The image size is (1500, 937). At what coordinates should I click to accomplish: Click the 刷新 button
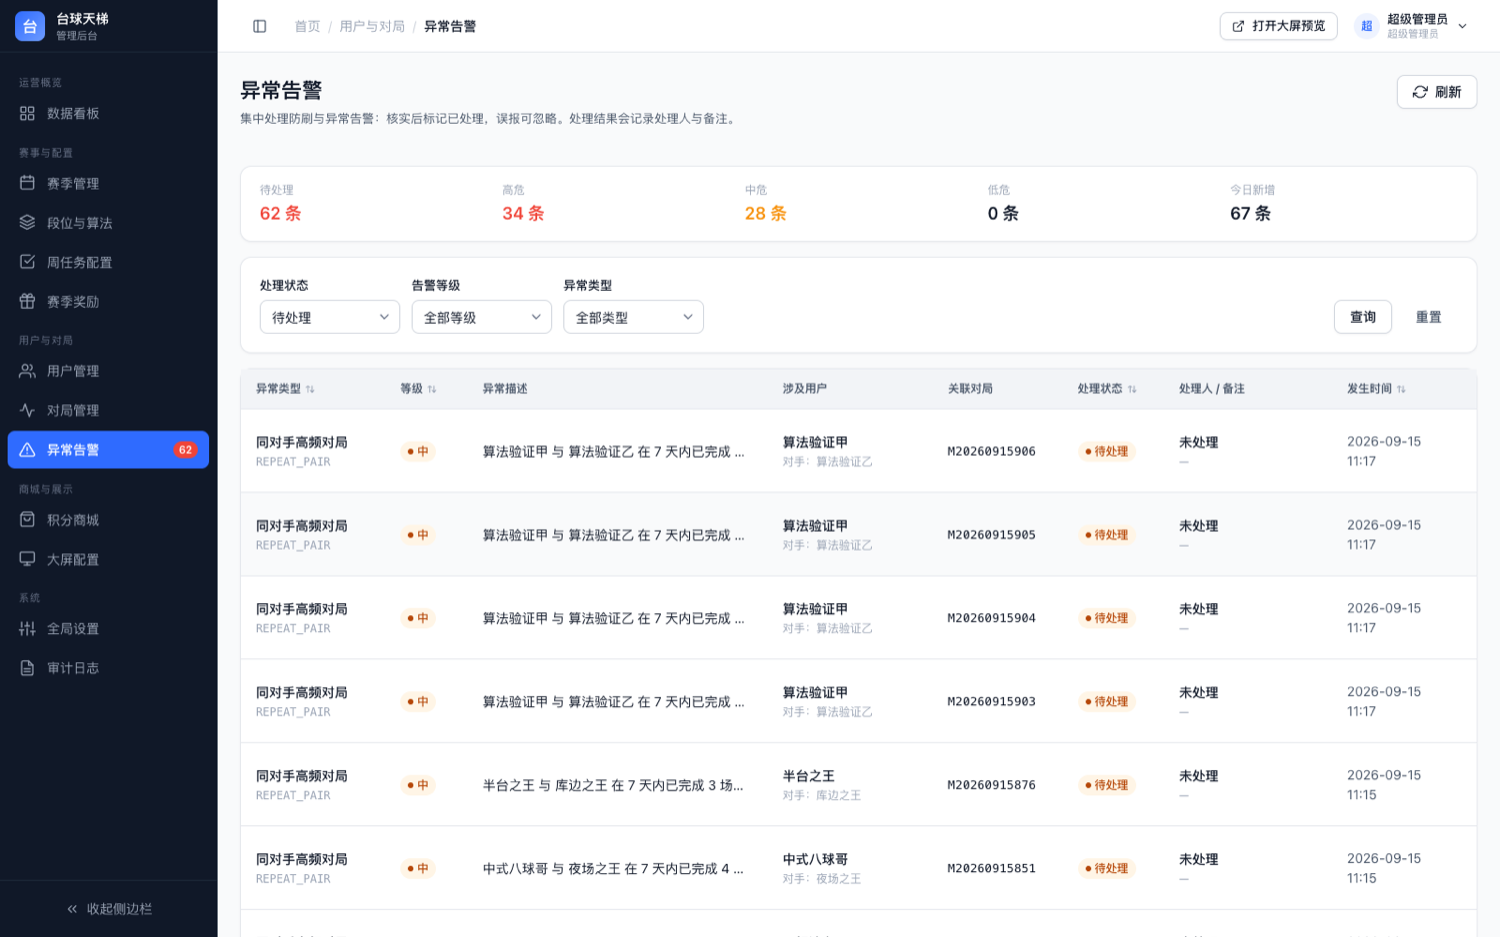(x=1436, y=92)
